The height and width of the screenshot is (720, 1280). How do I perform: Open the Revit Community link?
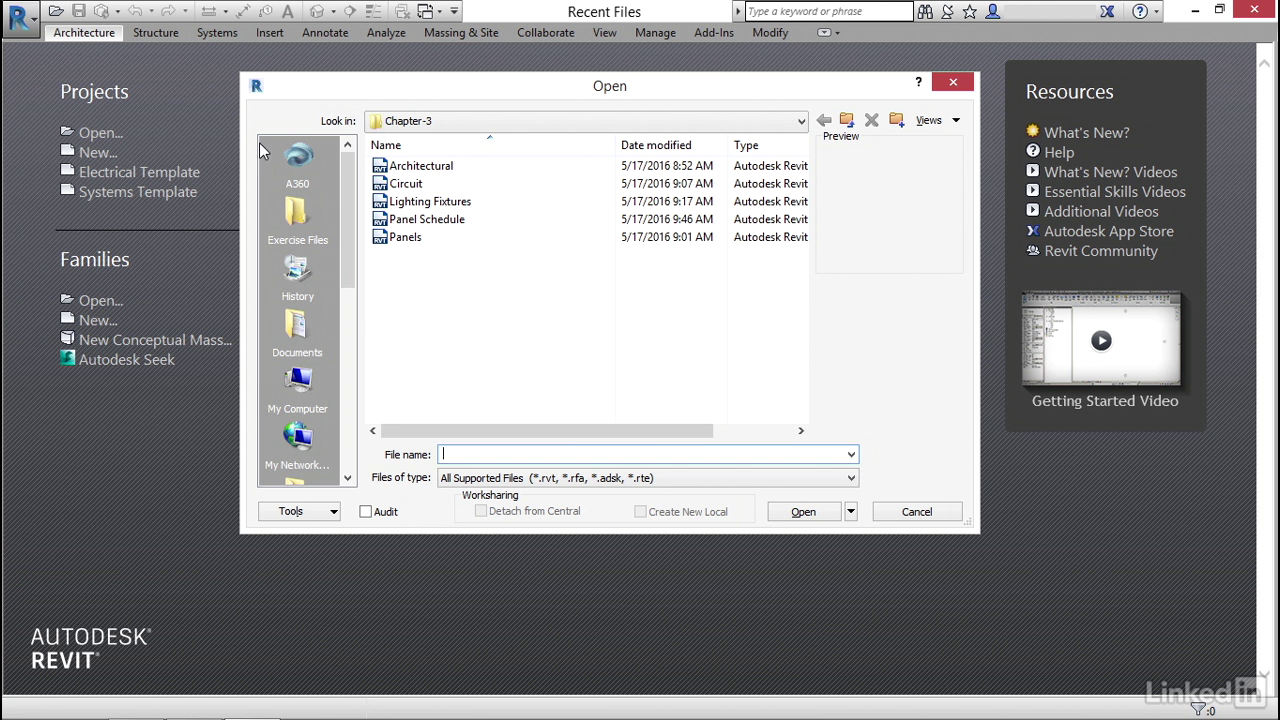(1101, 251)
